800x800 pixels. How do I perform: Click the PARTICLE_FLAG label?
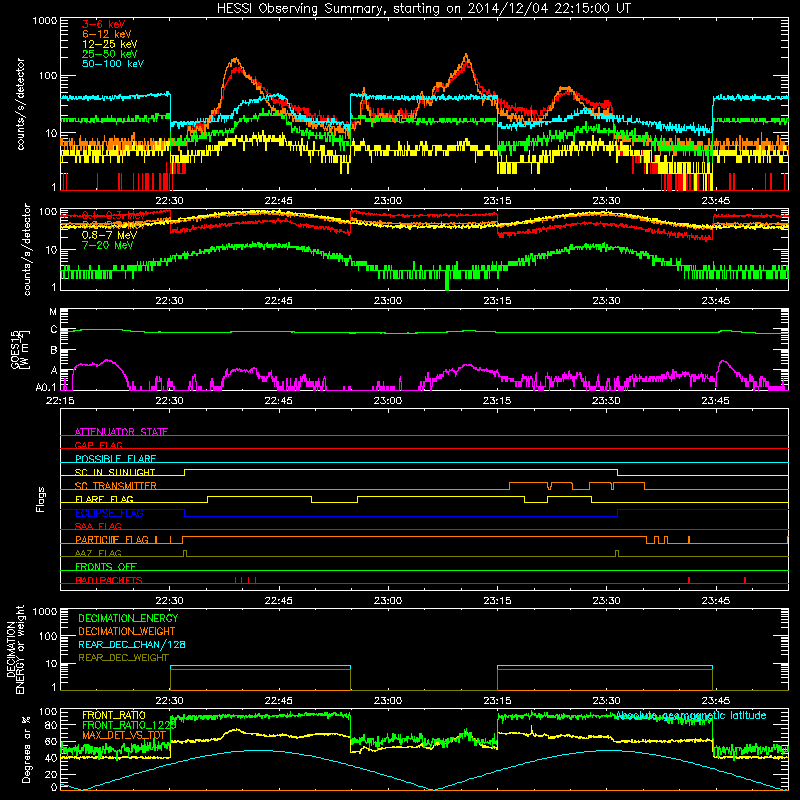click(112, 540)
